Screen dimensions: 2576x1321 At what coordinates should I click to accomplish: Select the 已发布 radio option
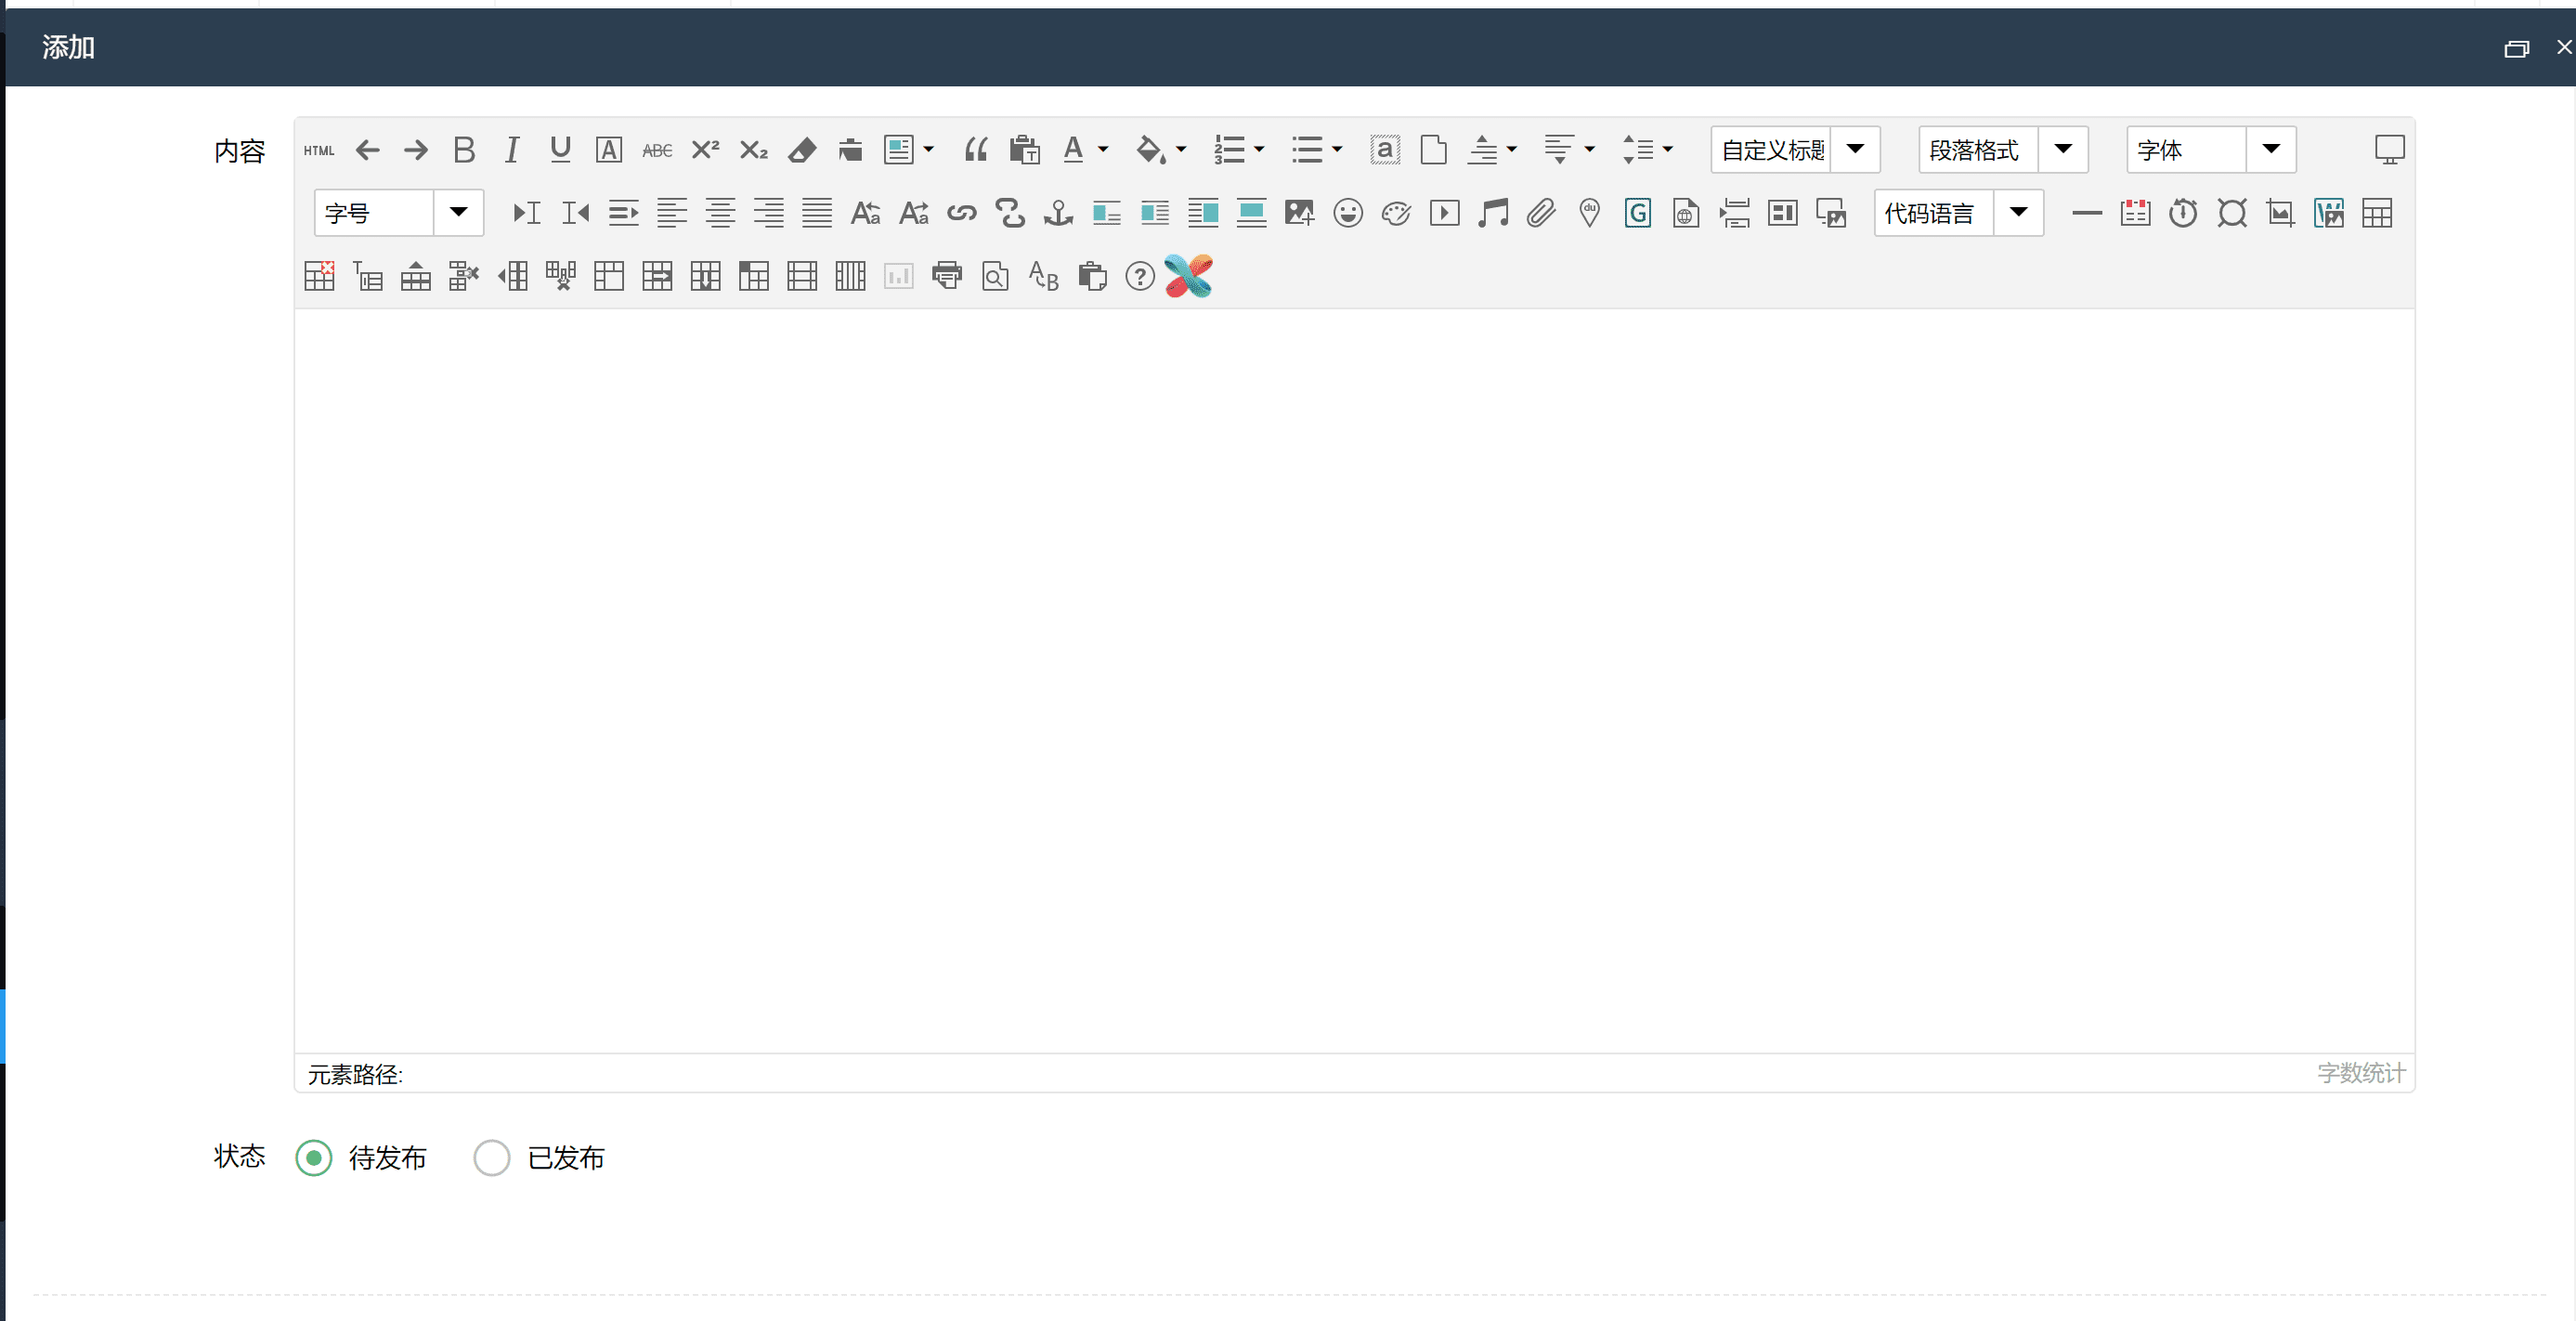(492, 1158)
